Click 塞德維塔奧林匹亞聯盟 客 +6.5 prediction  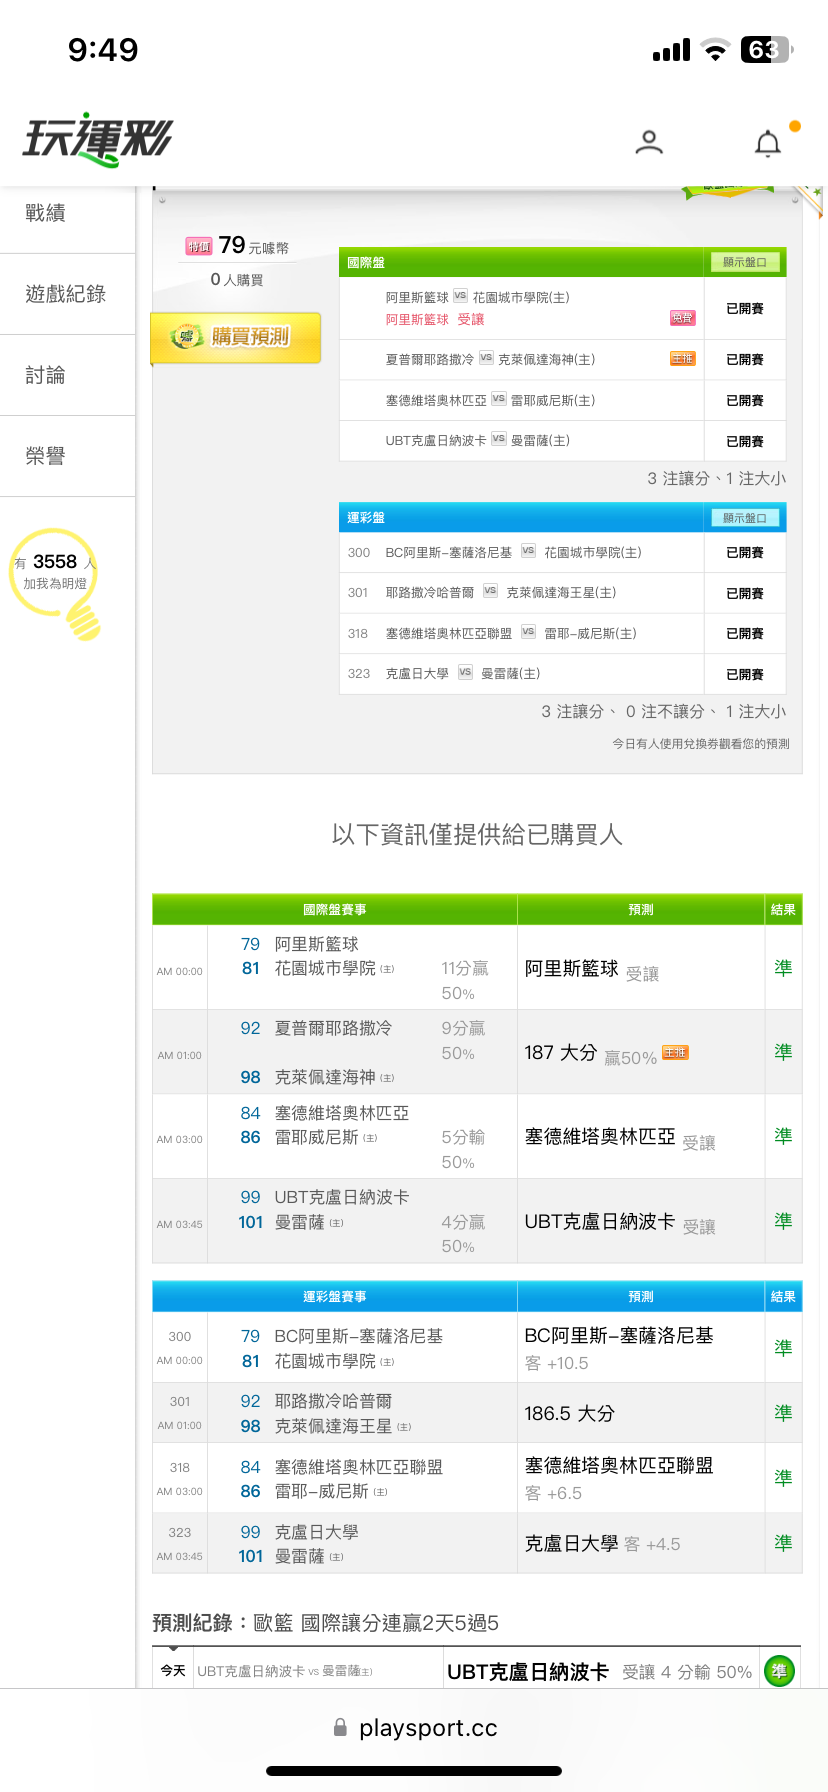(x=641, y=1478)
